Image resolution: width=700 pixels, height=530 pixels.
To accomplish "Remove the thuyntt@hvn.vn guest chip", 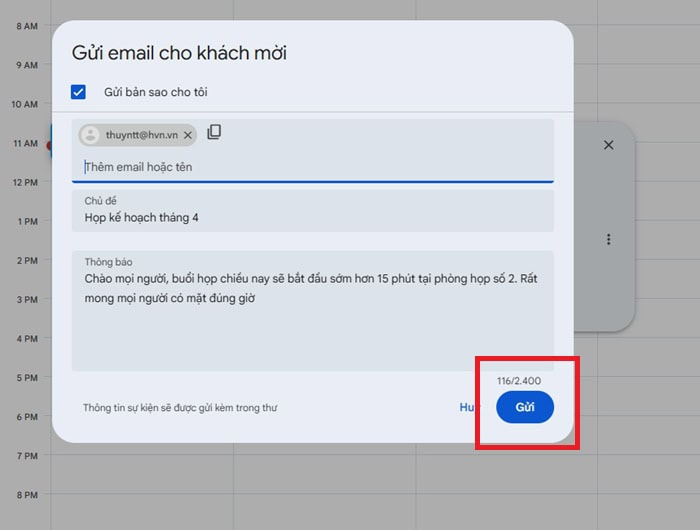I will tap(187, 135).
